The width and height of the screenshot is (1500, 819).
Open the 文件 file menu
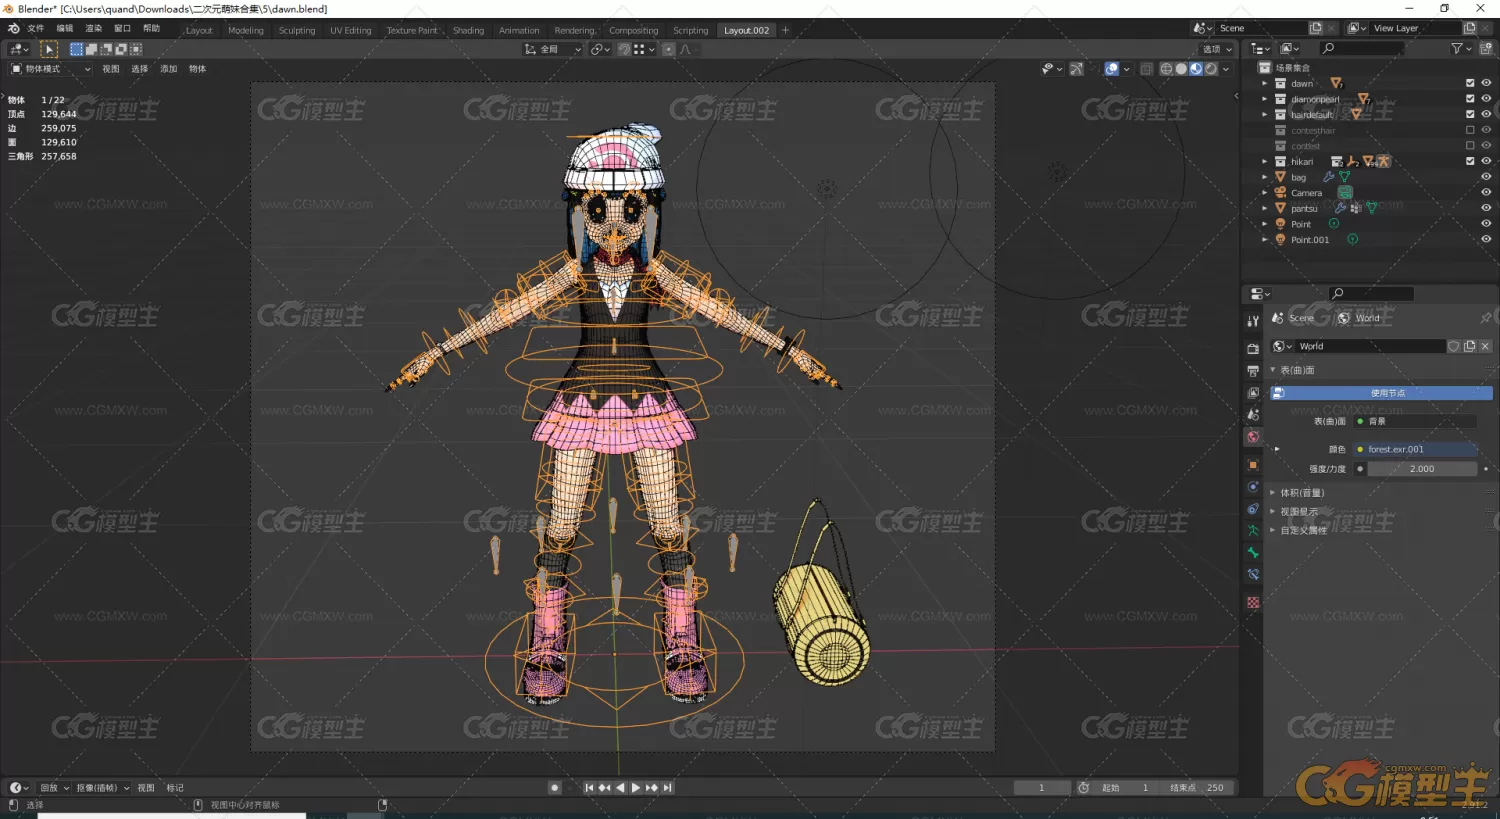point(36,28)
